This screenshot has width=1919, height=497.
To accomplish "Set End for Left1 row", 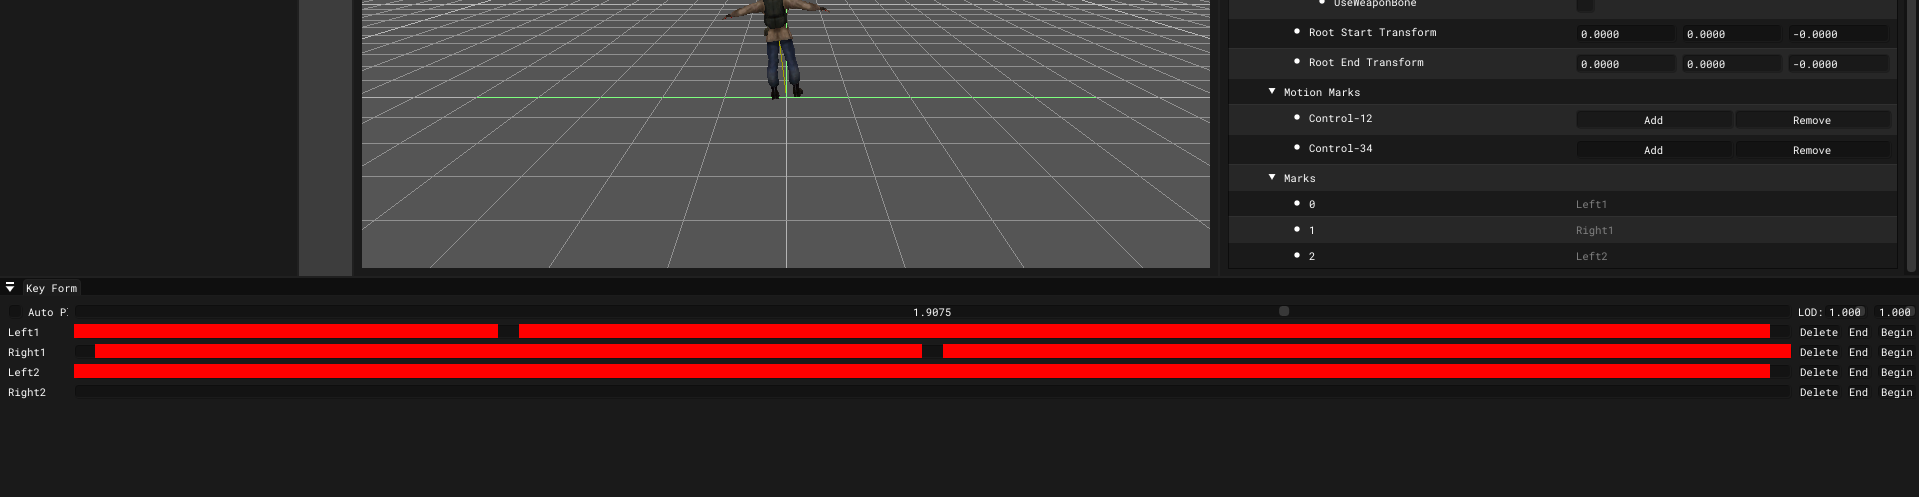I will (x=1858, y=332).
